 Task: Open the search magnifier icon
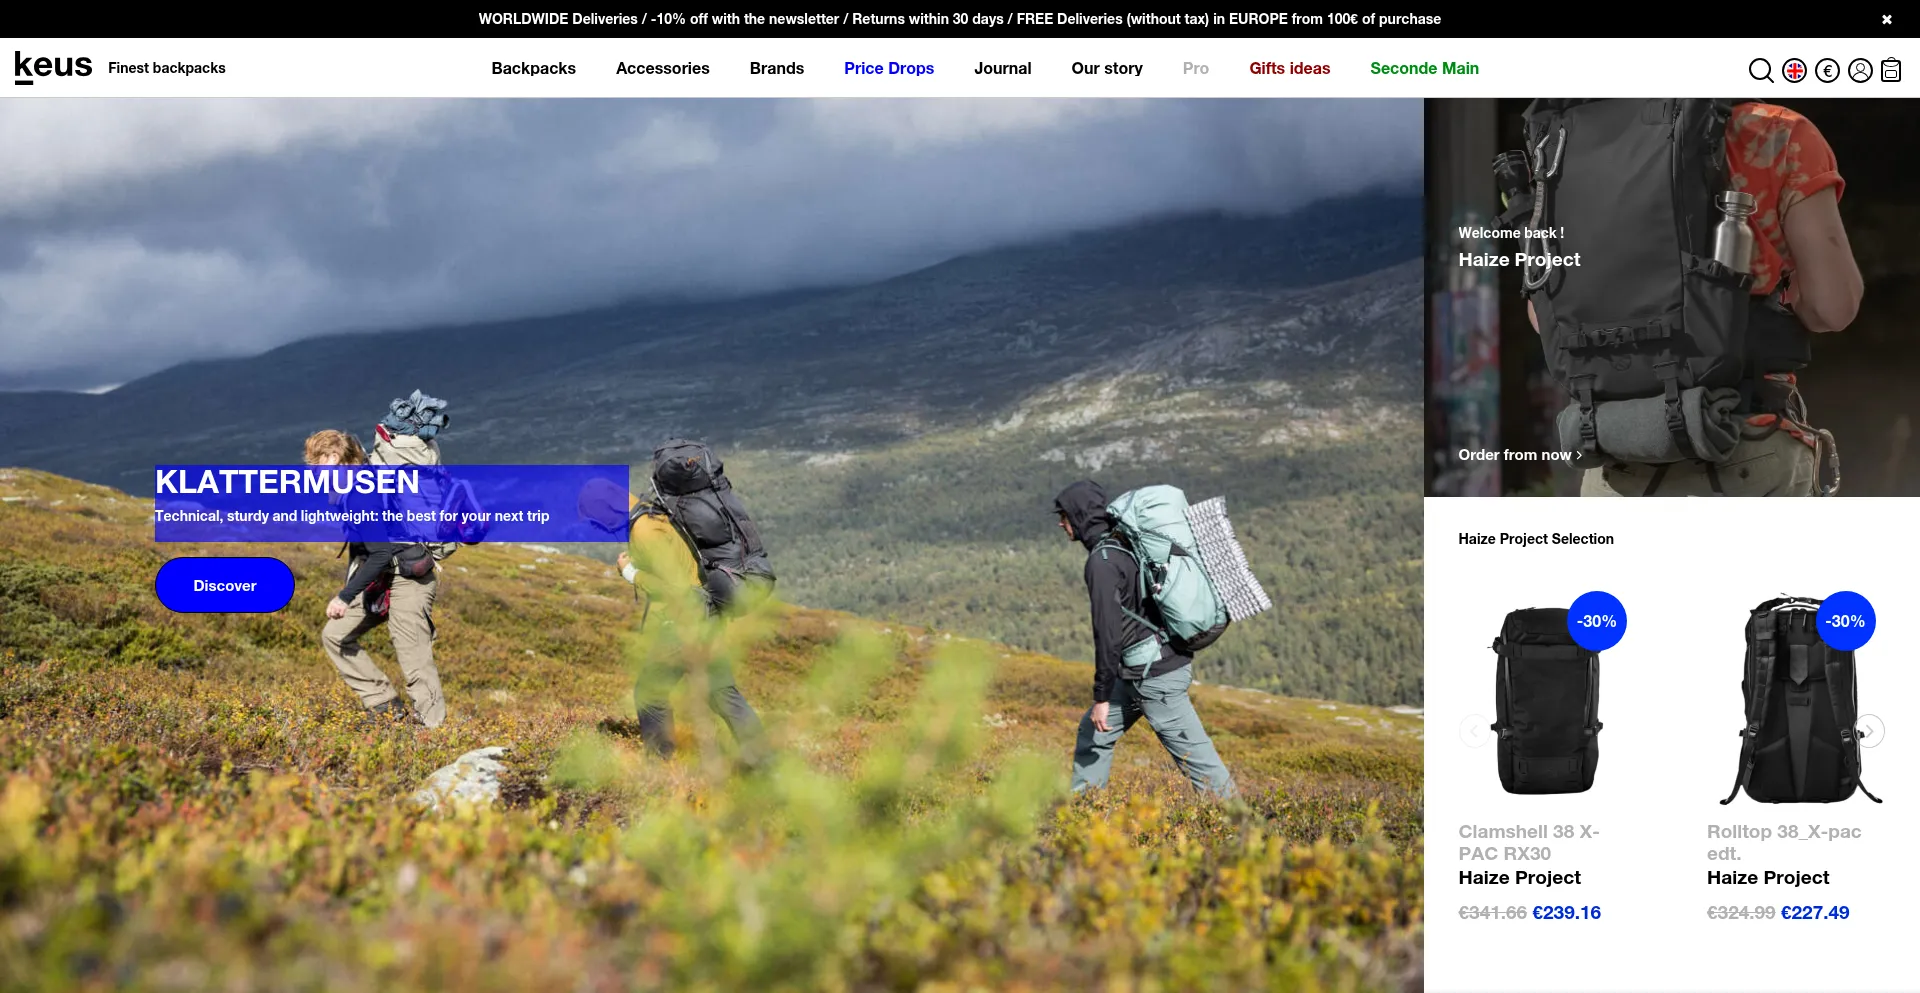(x=1761, y=70)
